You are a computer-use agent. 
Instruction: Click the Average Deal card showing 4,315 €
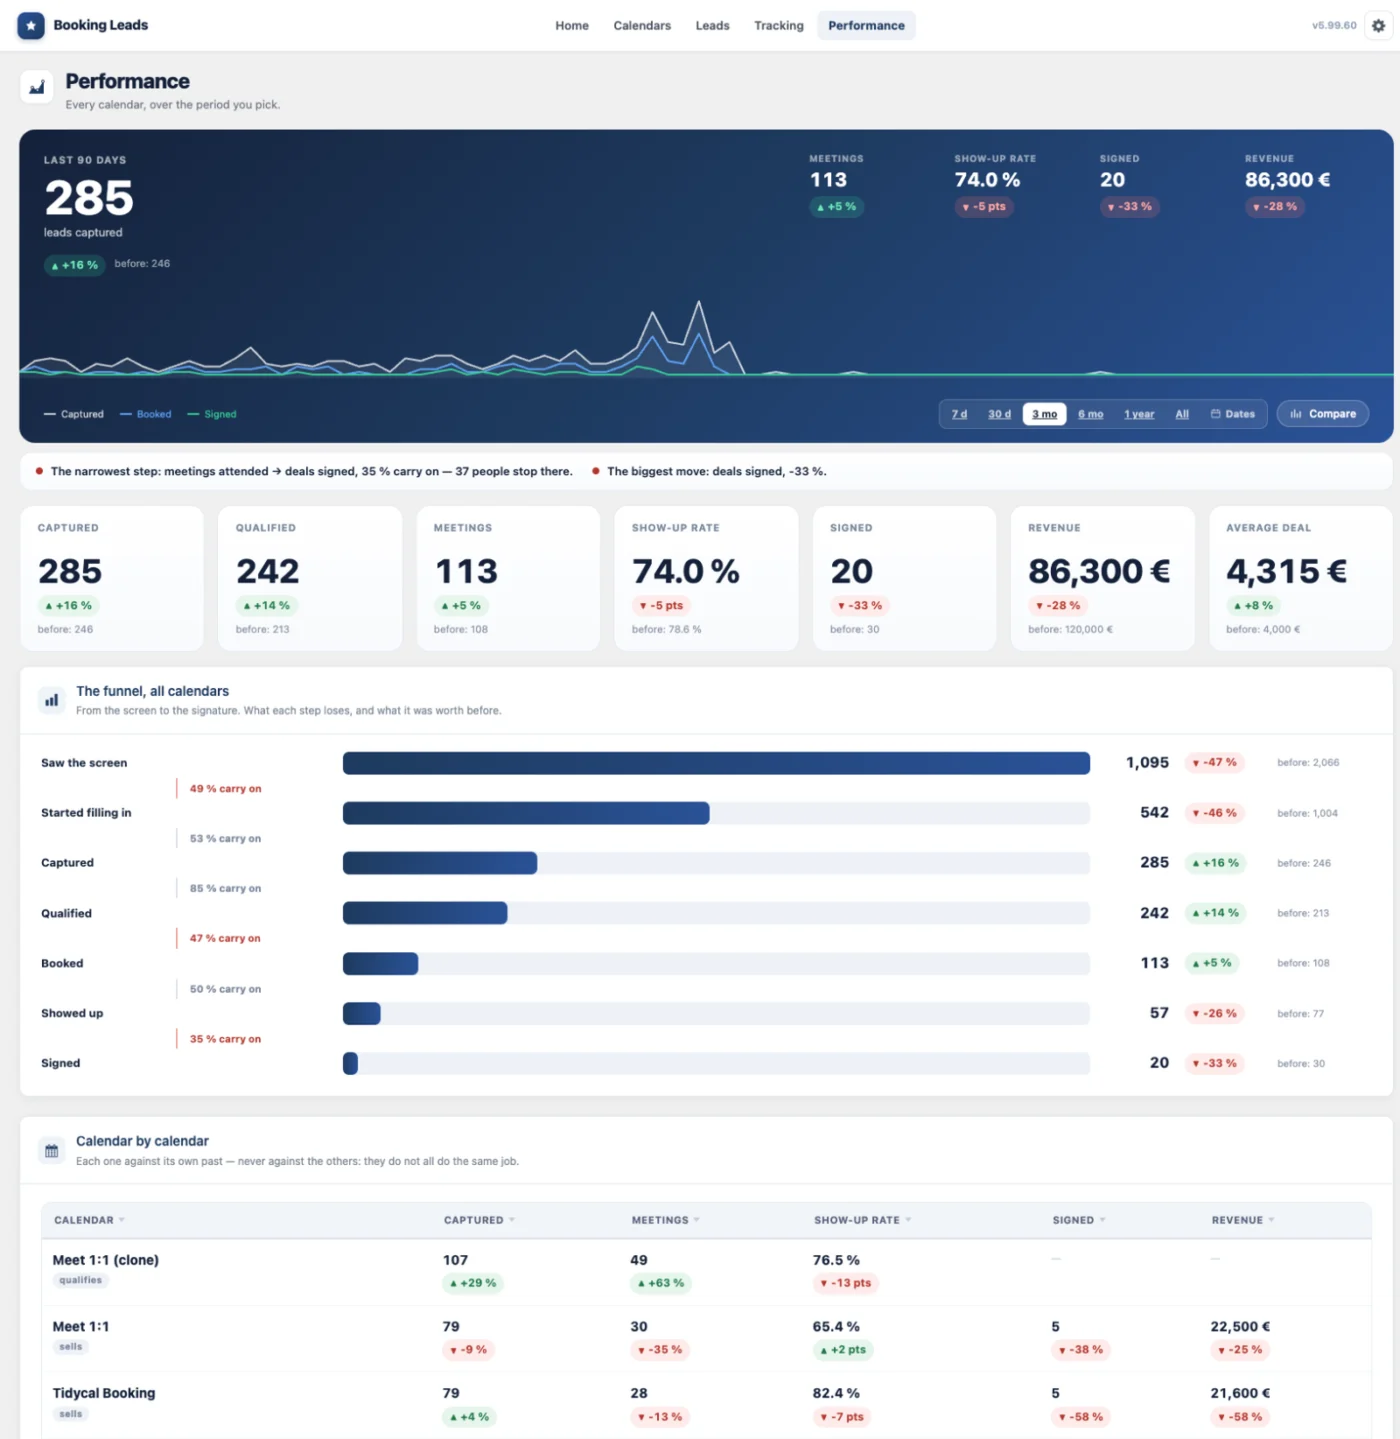click(1300, 578)
